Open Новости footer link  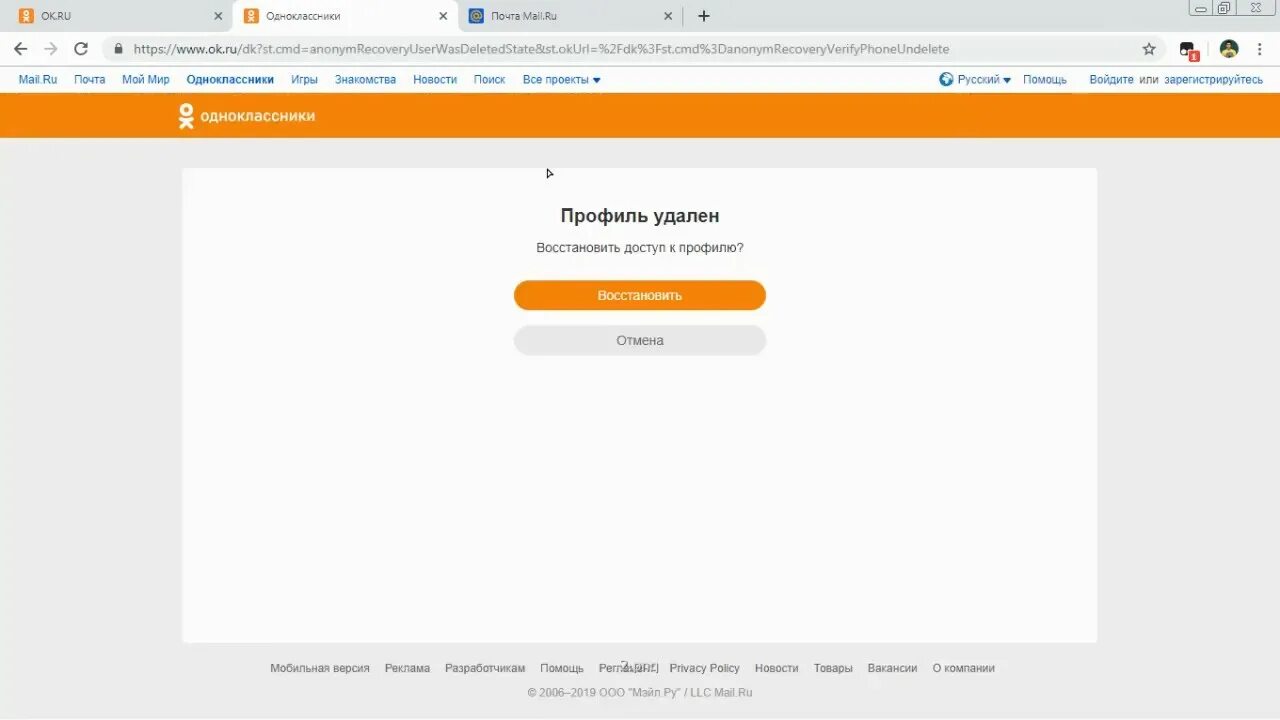777,668
